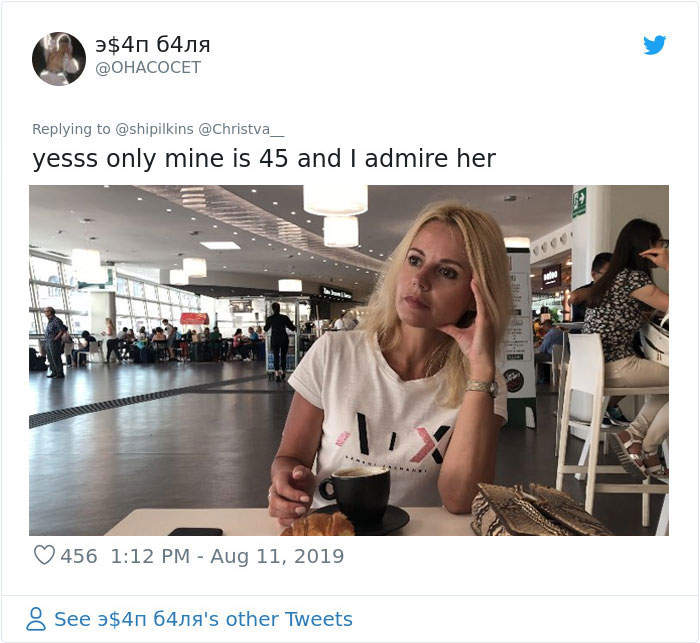Click the 1:12 PM - Aug 11, 2019 timestamp

tap(227, 556)
